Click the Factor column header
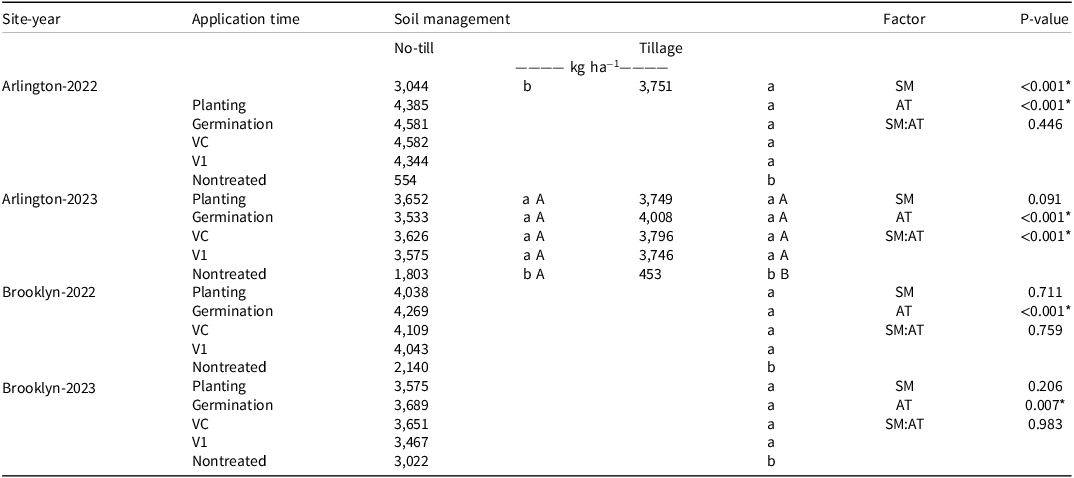The height and width of the screenshot is (478, 1074). (903, 19)
